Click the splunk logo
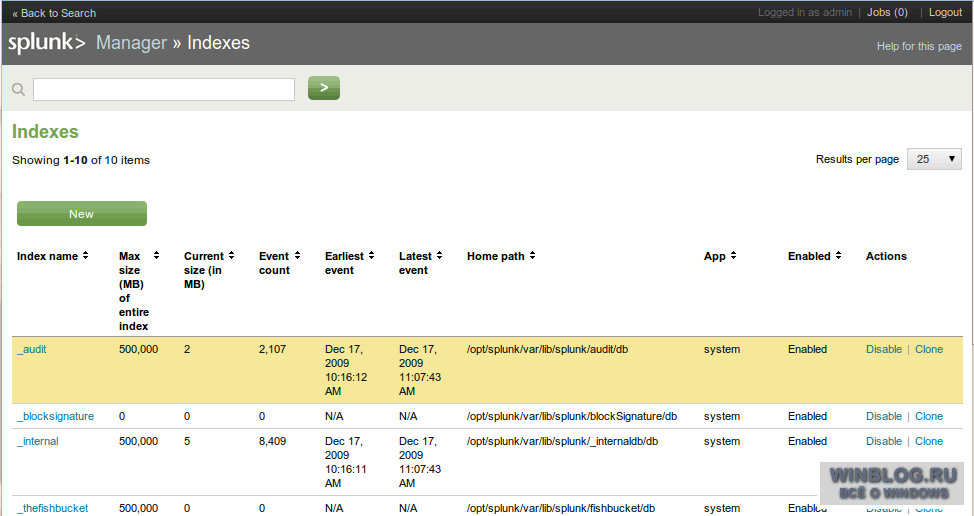 [x=47, y=43]
